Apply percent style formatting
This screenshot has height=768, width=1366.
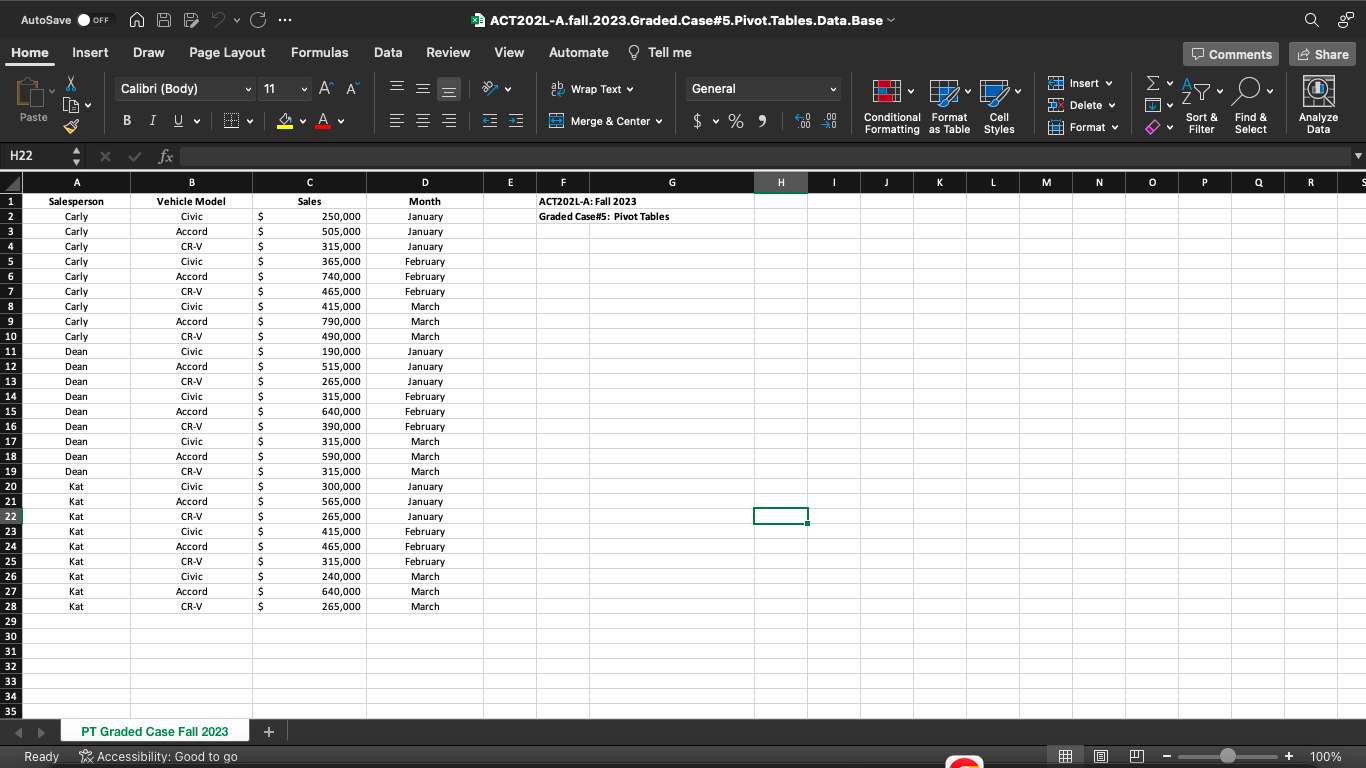pyautogui.click(x=736, y=121)
